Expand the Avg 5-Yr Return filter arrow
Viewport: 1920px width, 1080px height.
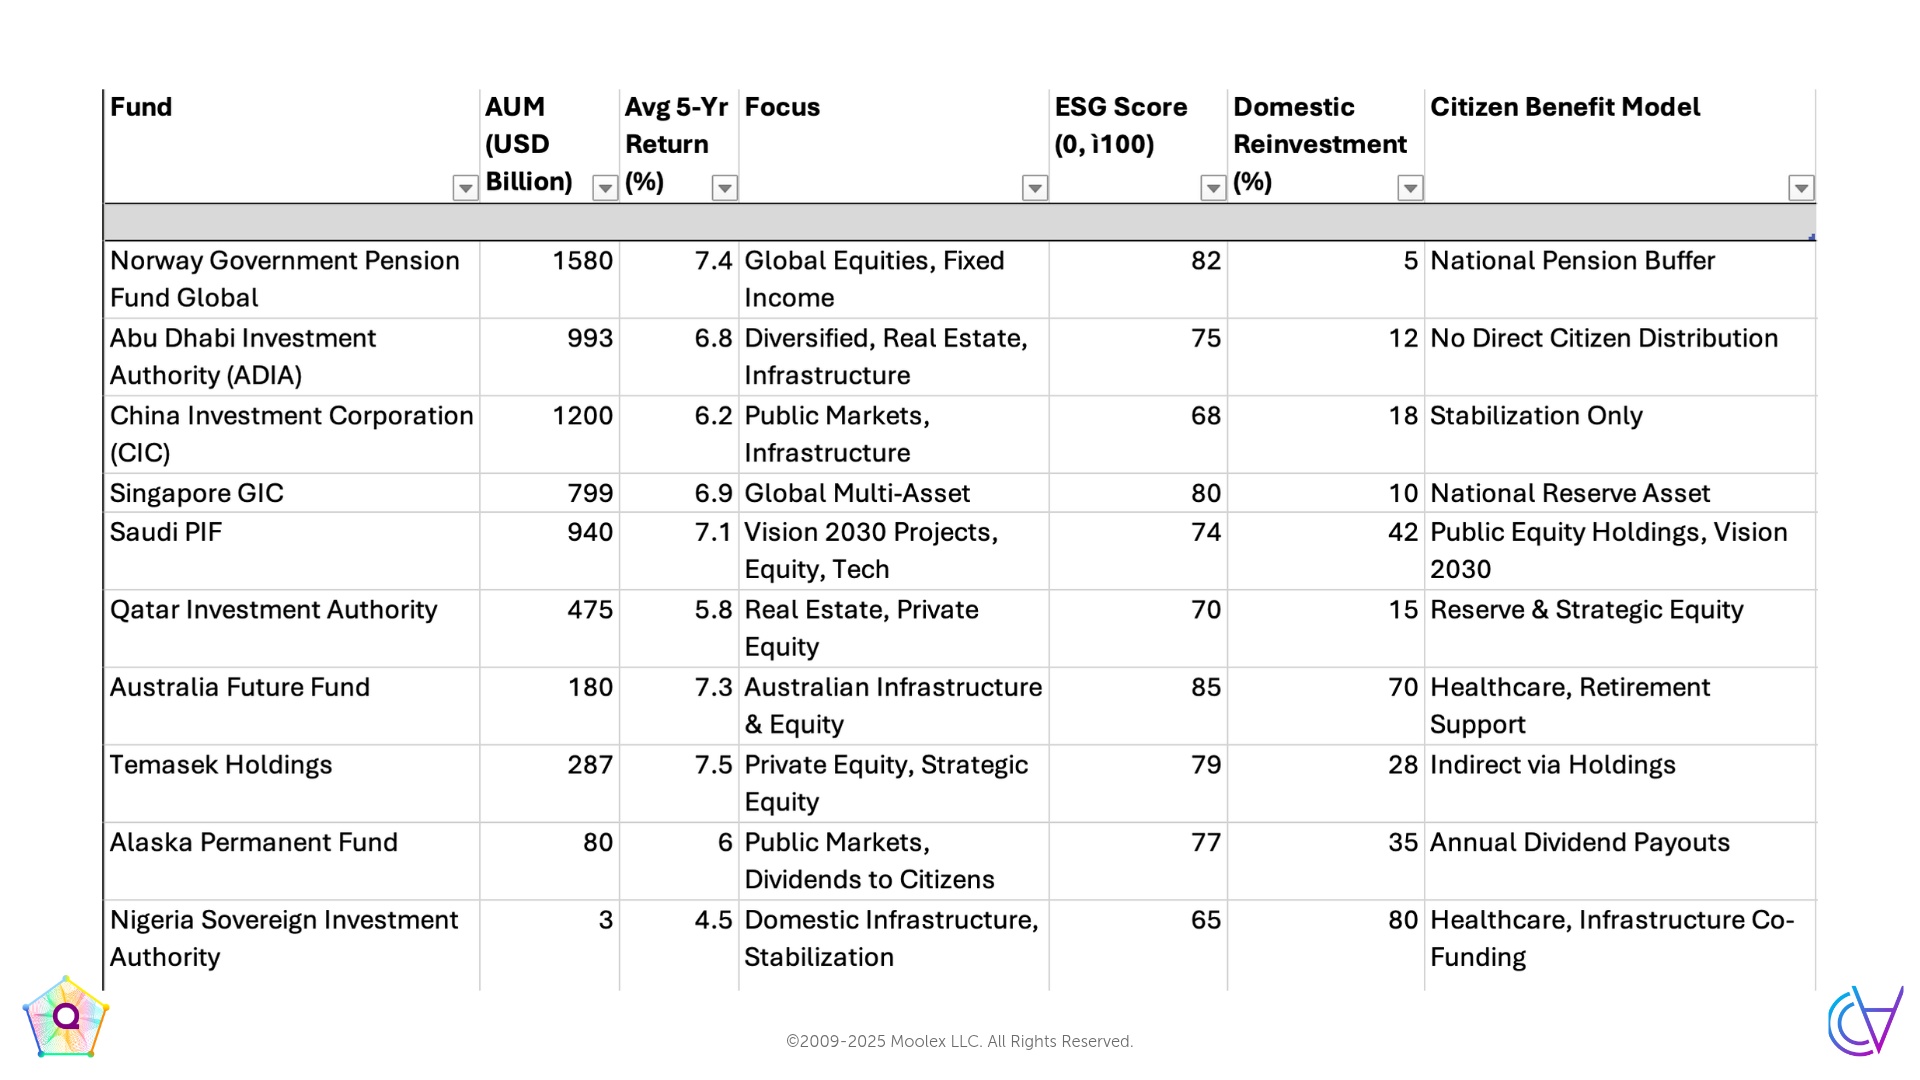[x=725, y=188]
